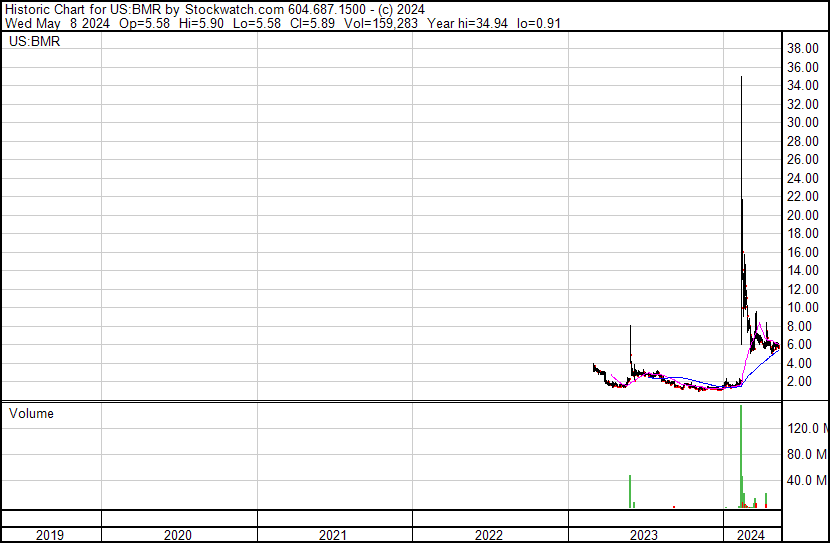Click the 2.00 price axis label

pyautogui.click(x=799, y=382)
